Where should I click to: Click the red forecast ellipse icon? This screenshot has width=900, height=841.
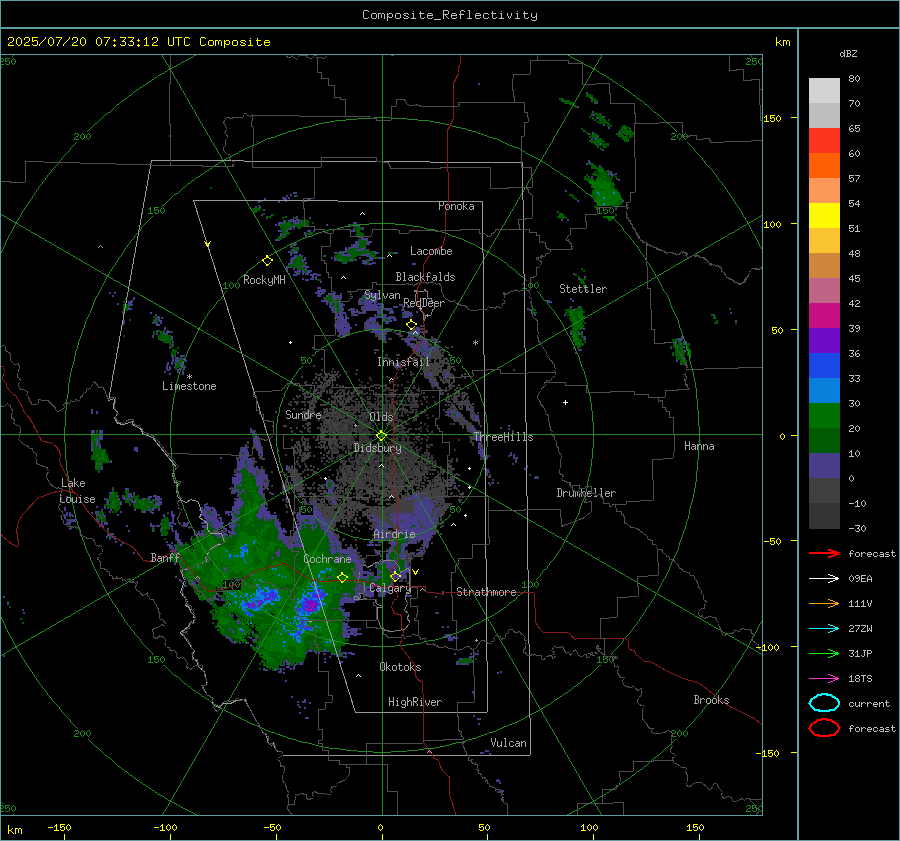click(x=824, y=728)
